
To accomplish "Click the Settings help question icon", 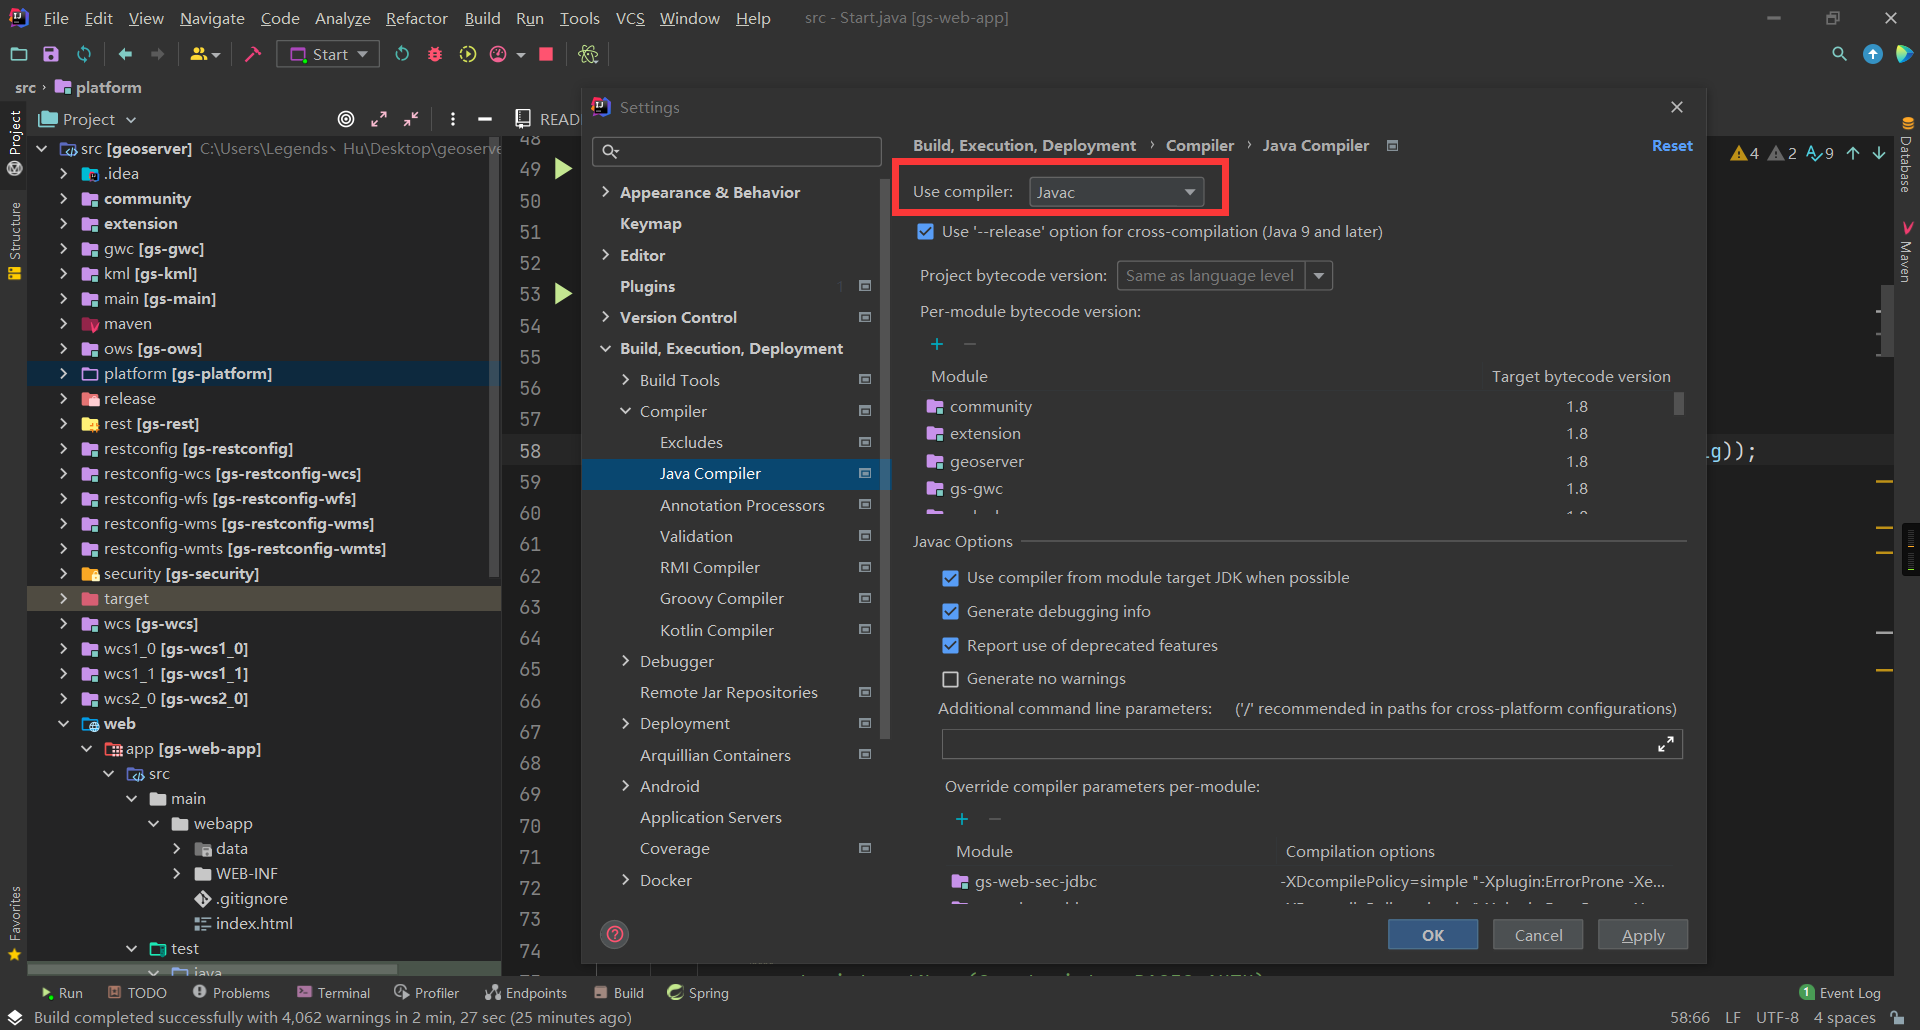I will click(615, 935).
